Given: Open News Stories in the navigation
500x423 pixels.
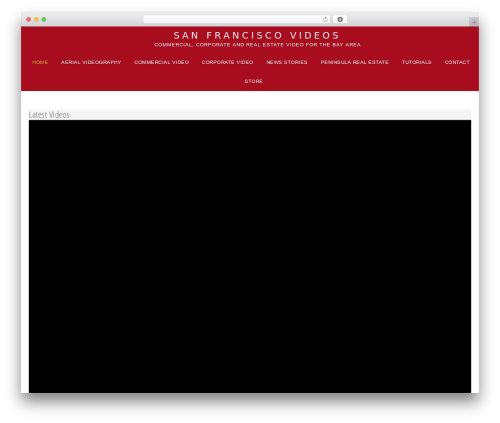Looking at the screenshot, I should pyautogui.click(x=287, y=62).
